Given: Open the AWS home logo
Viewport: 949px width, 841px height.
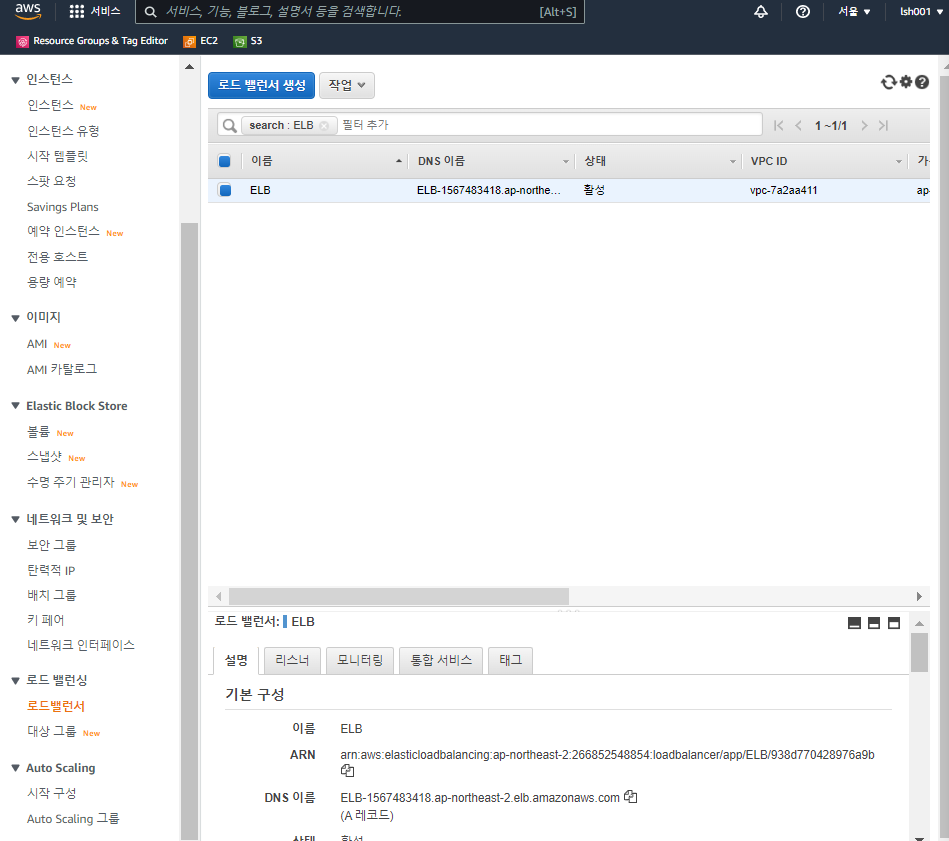Looking at the screenshot, I should click(x=28, y=11).
